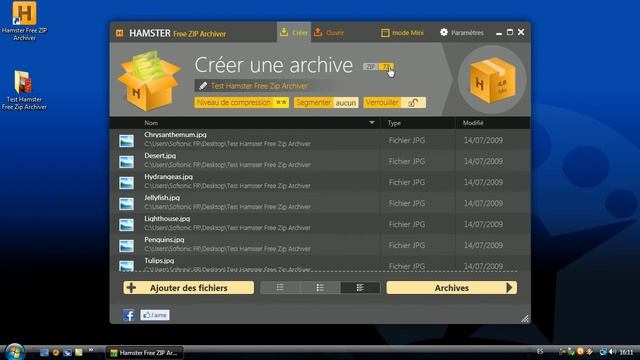Click the ES language indicator

coord(540,351)
